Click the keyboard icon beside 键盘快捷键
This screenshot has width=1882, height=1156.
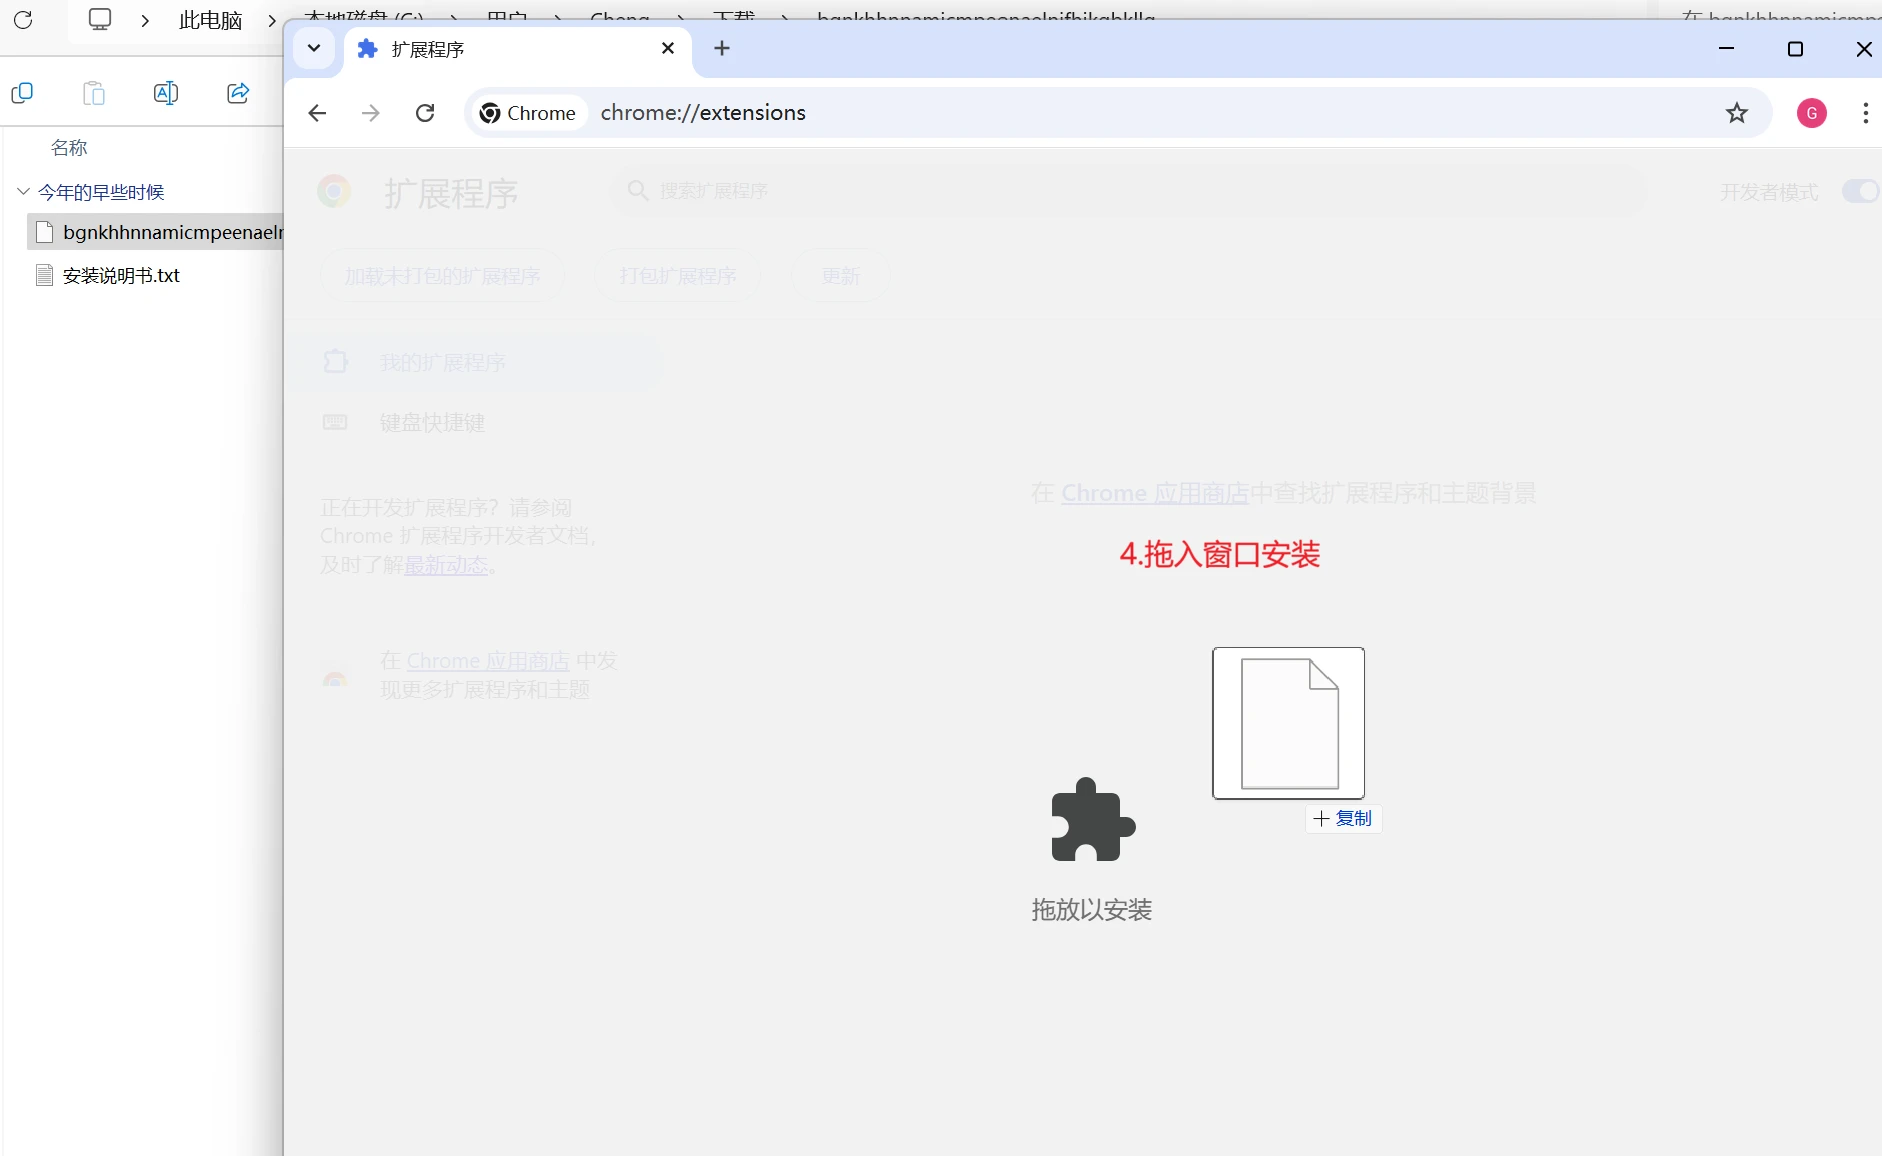(x=335, y=422)
